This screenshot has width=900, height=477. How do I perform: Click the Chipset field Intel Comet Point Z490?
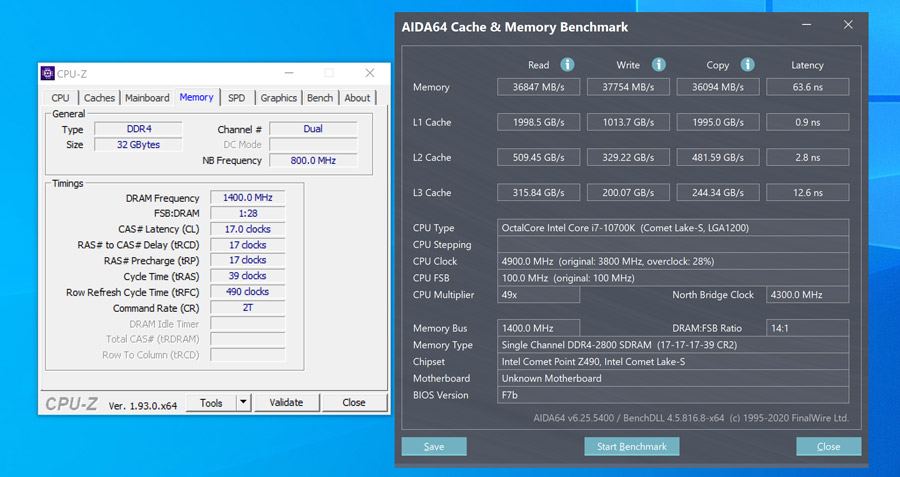pos(673,362)
